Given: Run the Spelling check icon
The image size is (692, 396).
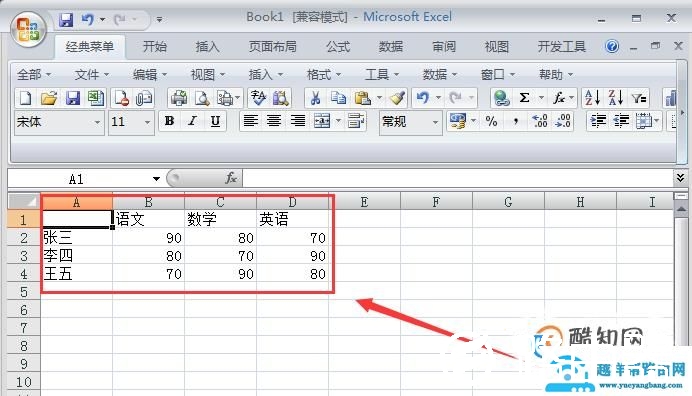Looking at the screenshot, I should coord(258,98).
